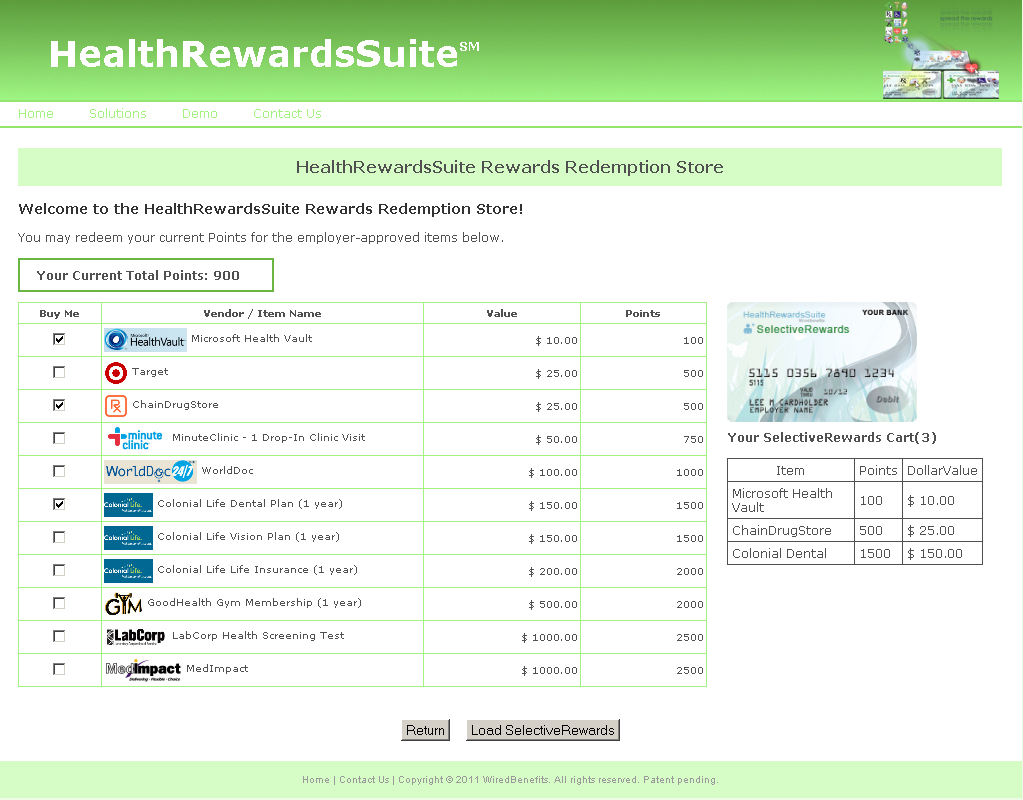
Task: Click the LabCorp logo
Action: point(136,637)
